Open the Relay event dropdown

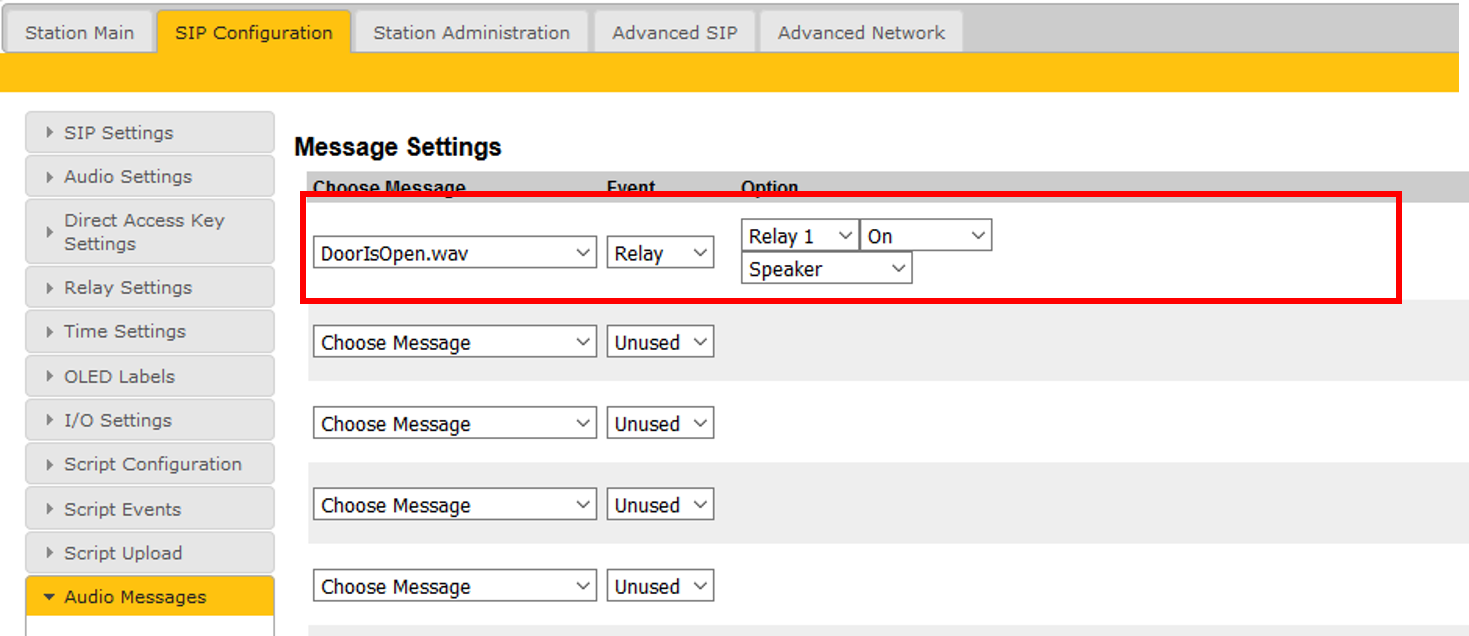point(660,253)
